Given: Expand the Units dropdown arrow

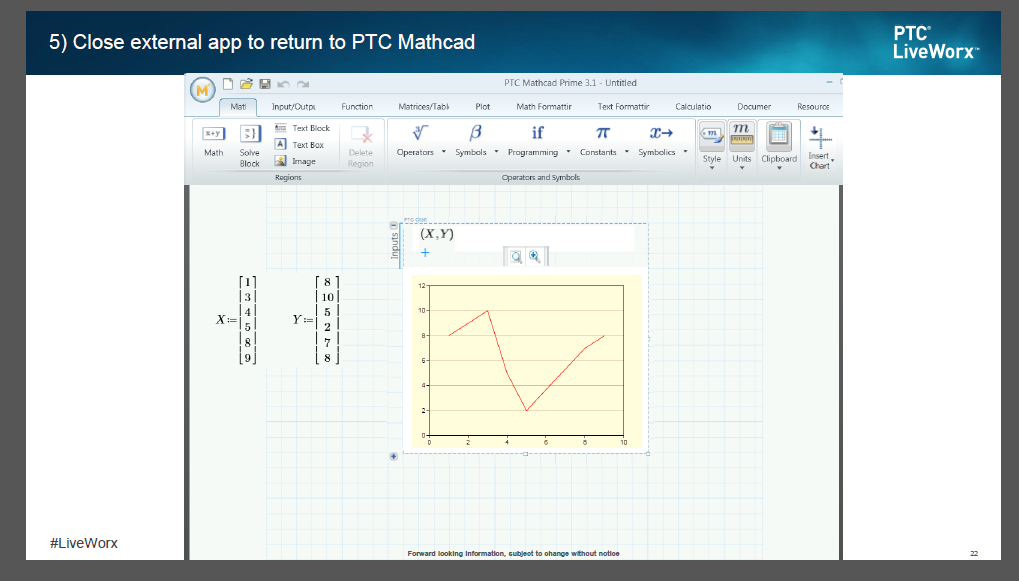Looking at the screenshot, I should pos(742,168).
